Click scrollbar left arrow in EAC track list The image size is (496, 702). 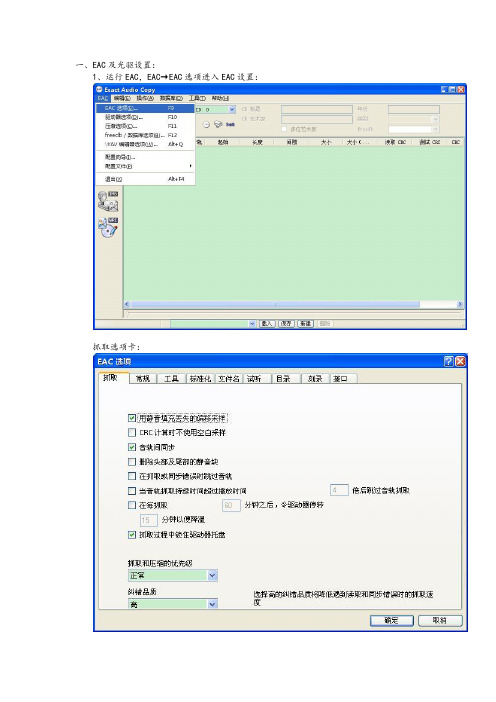127,304
